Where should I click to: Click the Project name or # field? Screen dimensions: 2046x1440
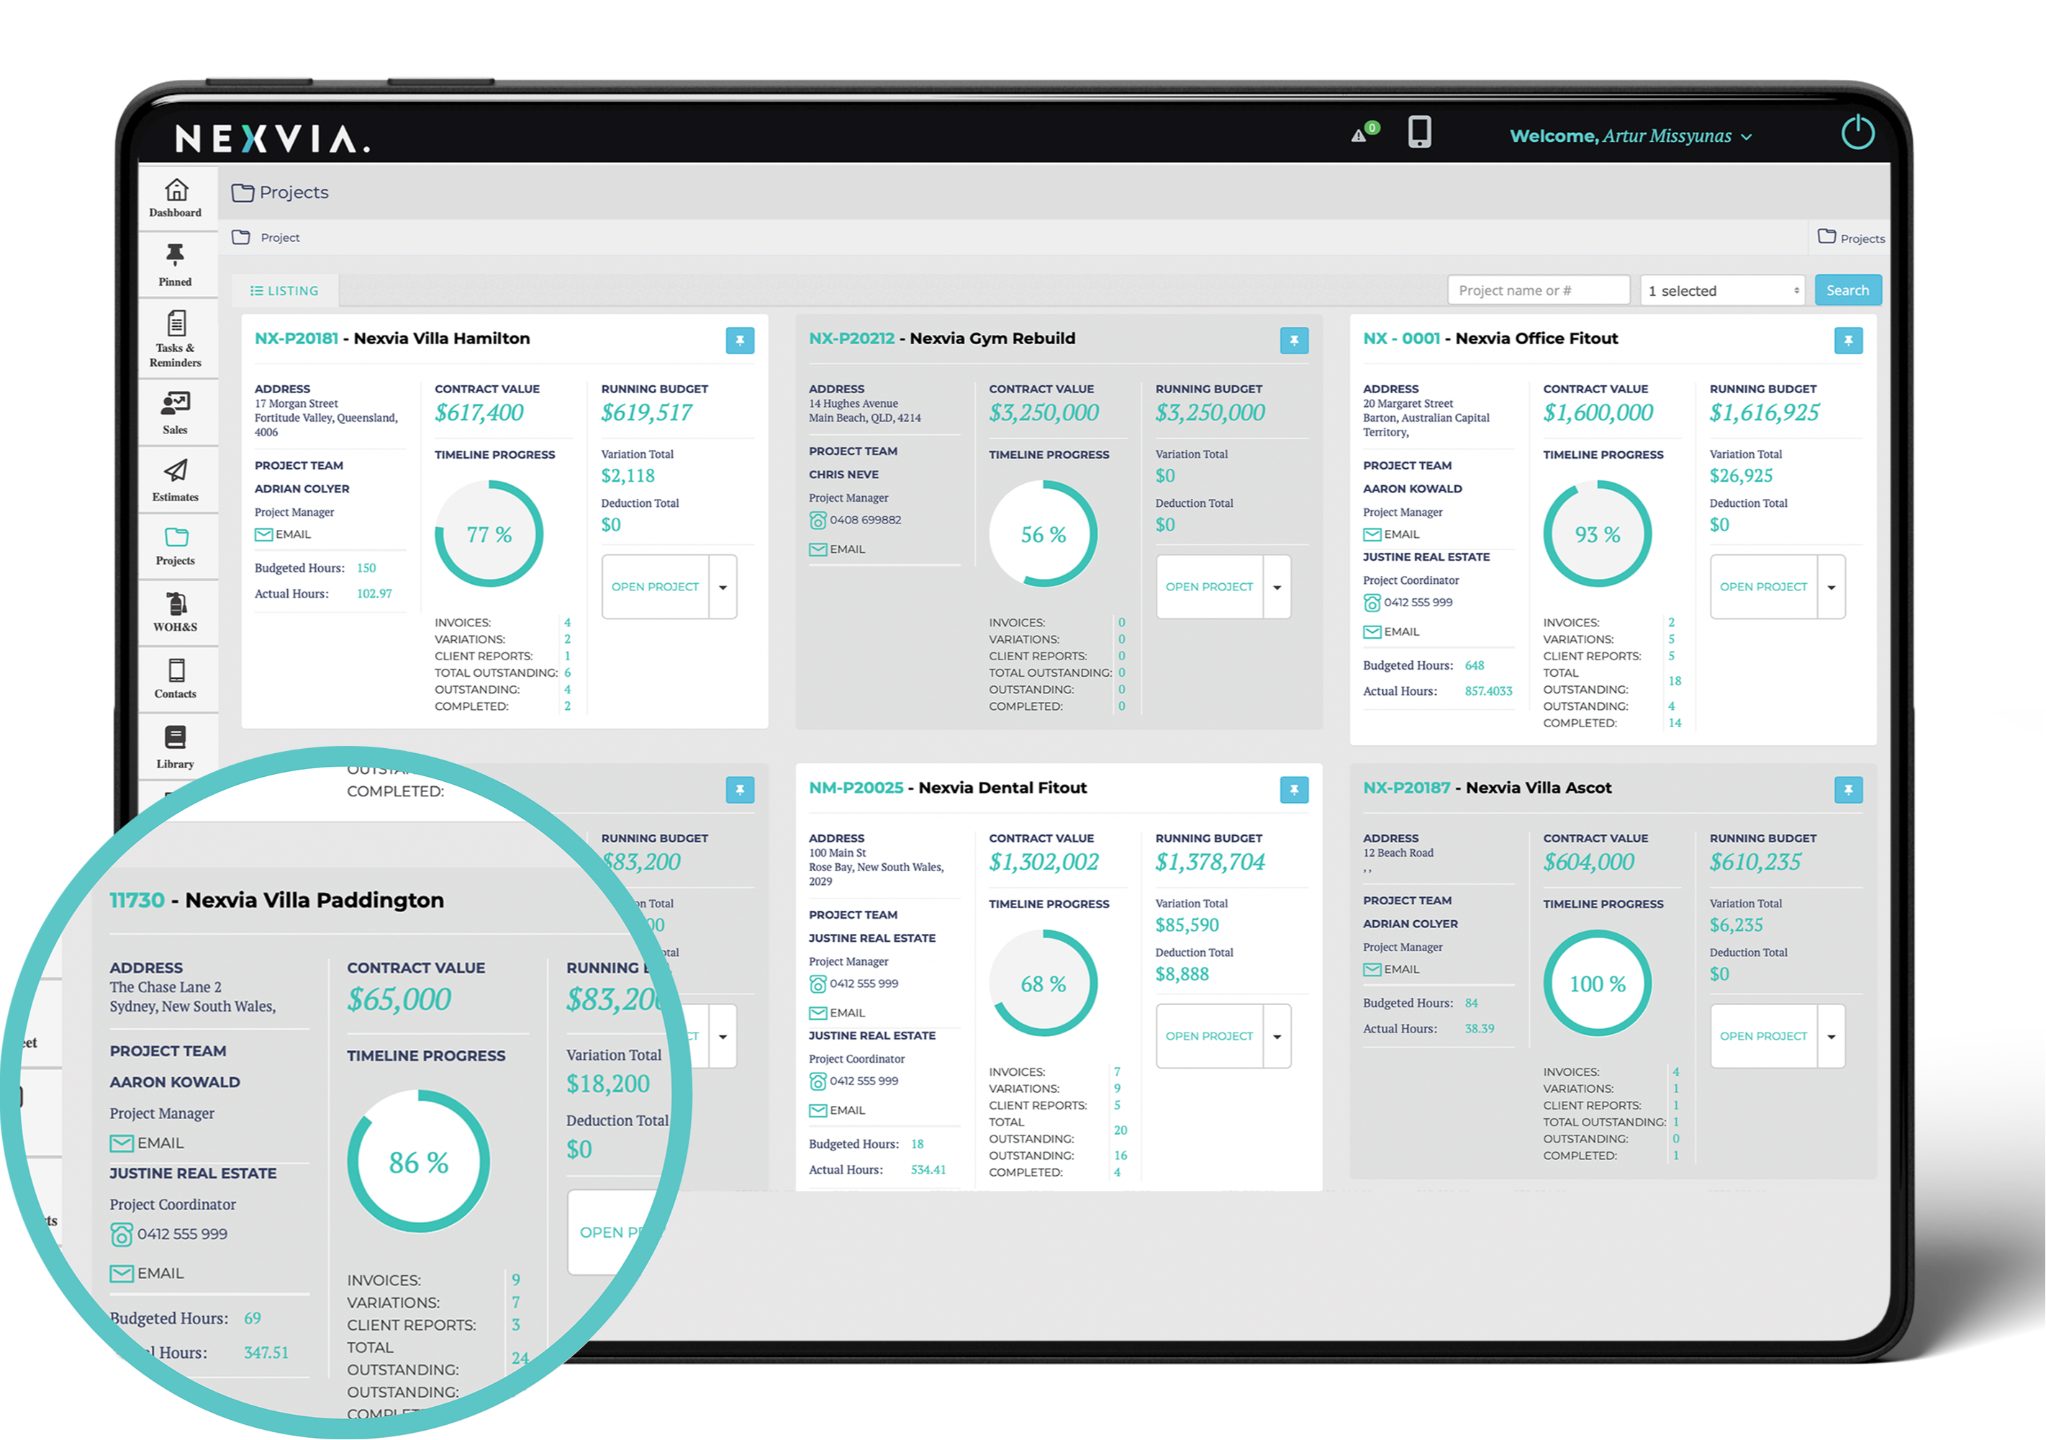tap(1538, 291)
